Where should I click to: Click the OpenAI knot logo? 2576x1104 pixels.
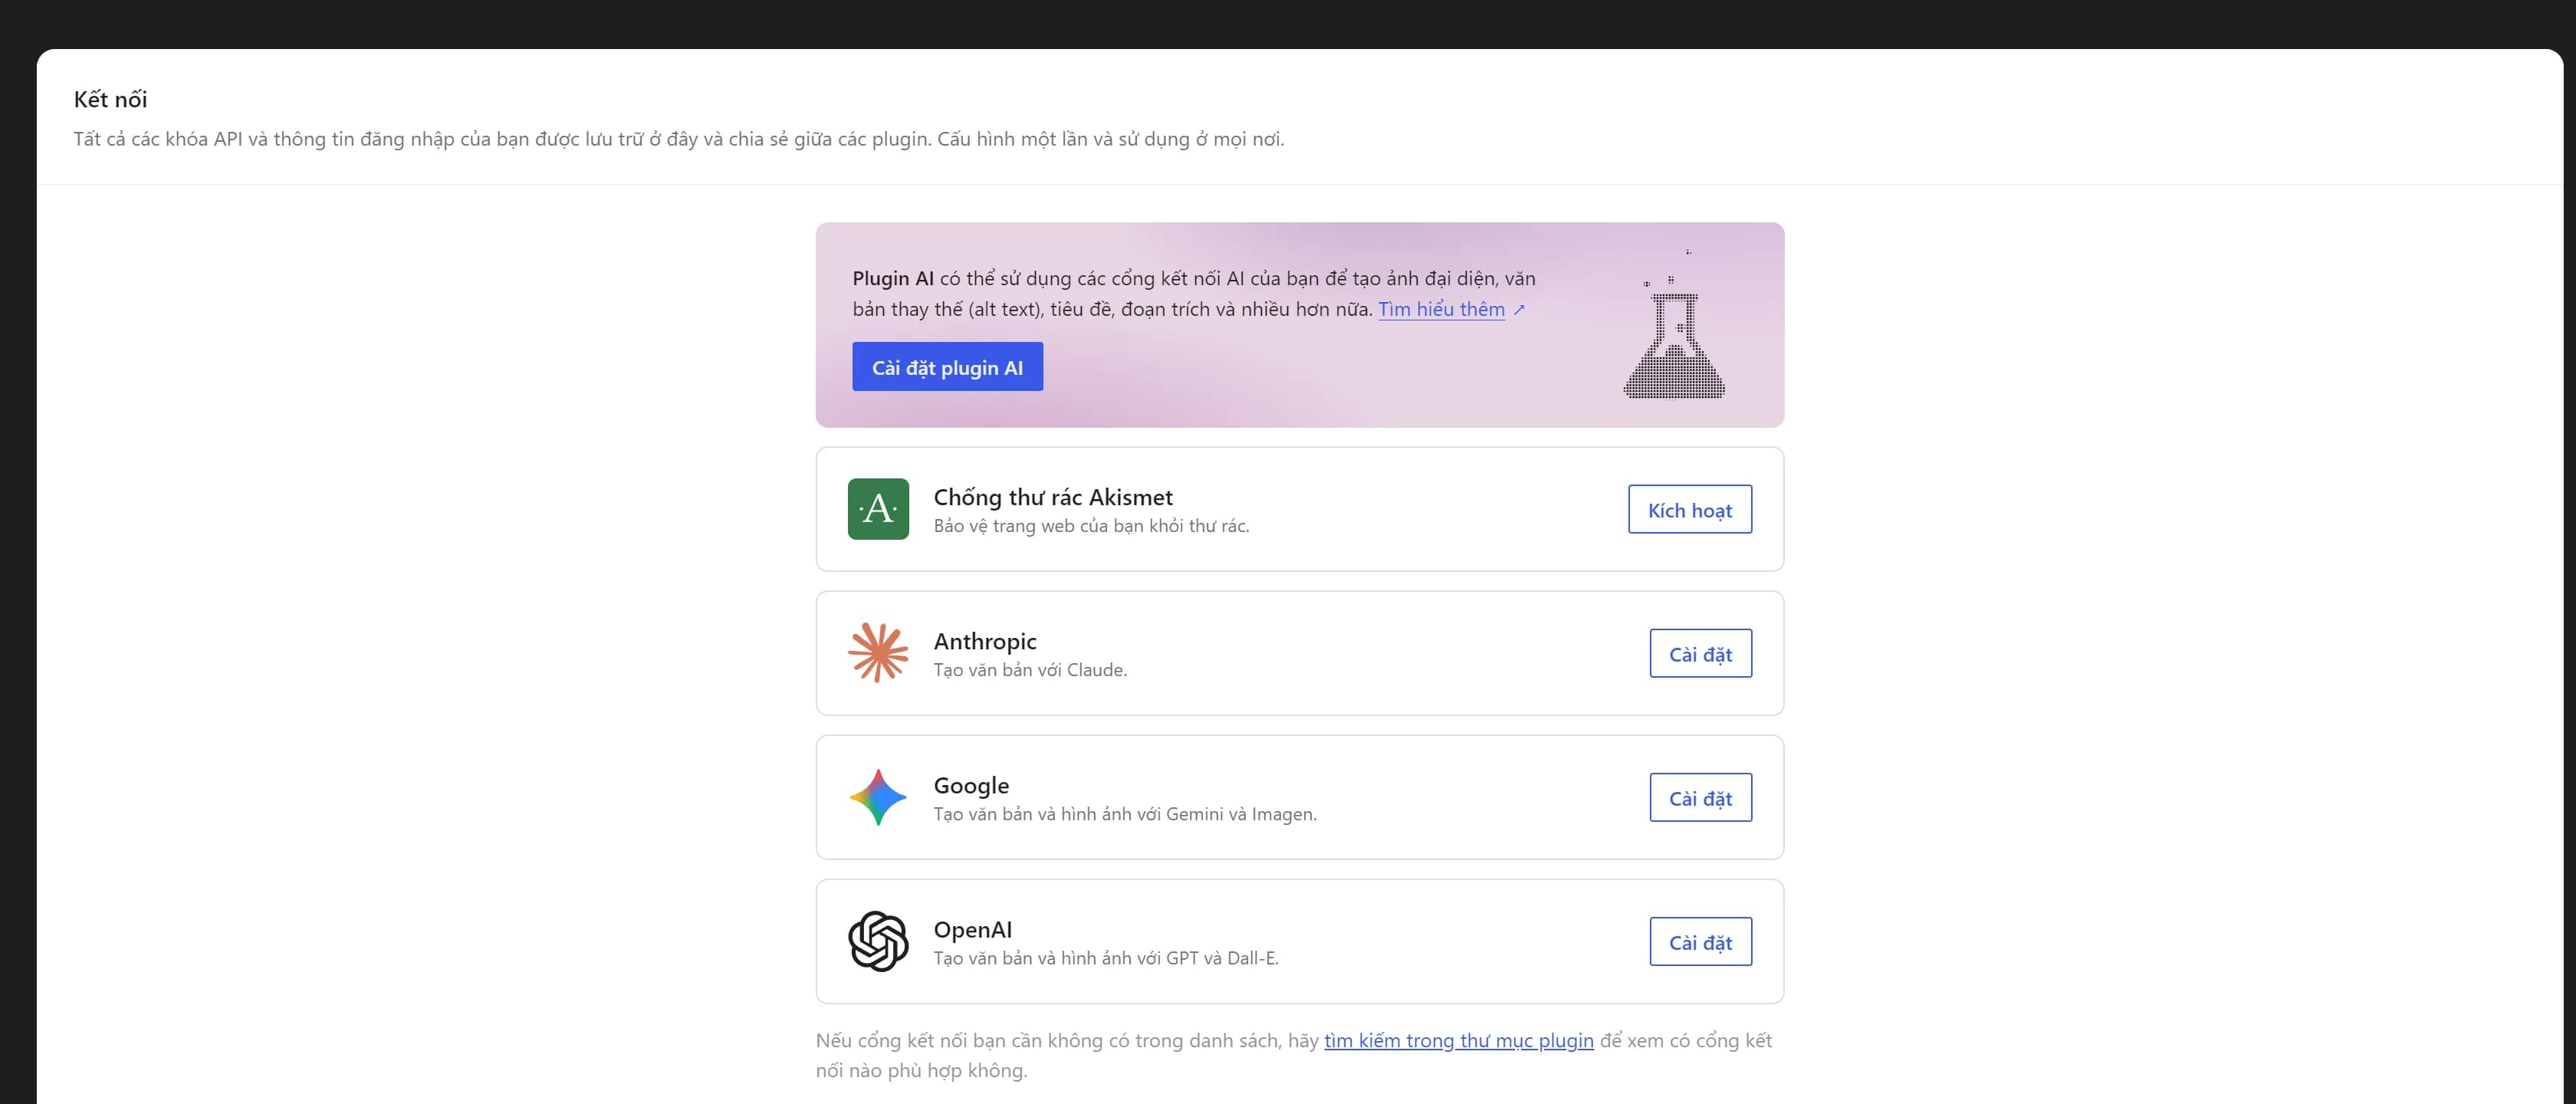click(x=878, y=941)
